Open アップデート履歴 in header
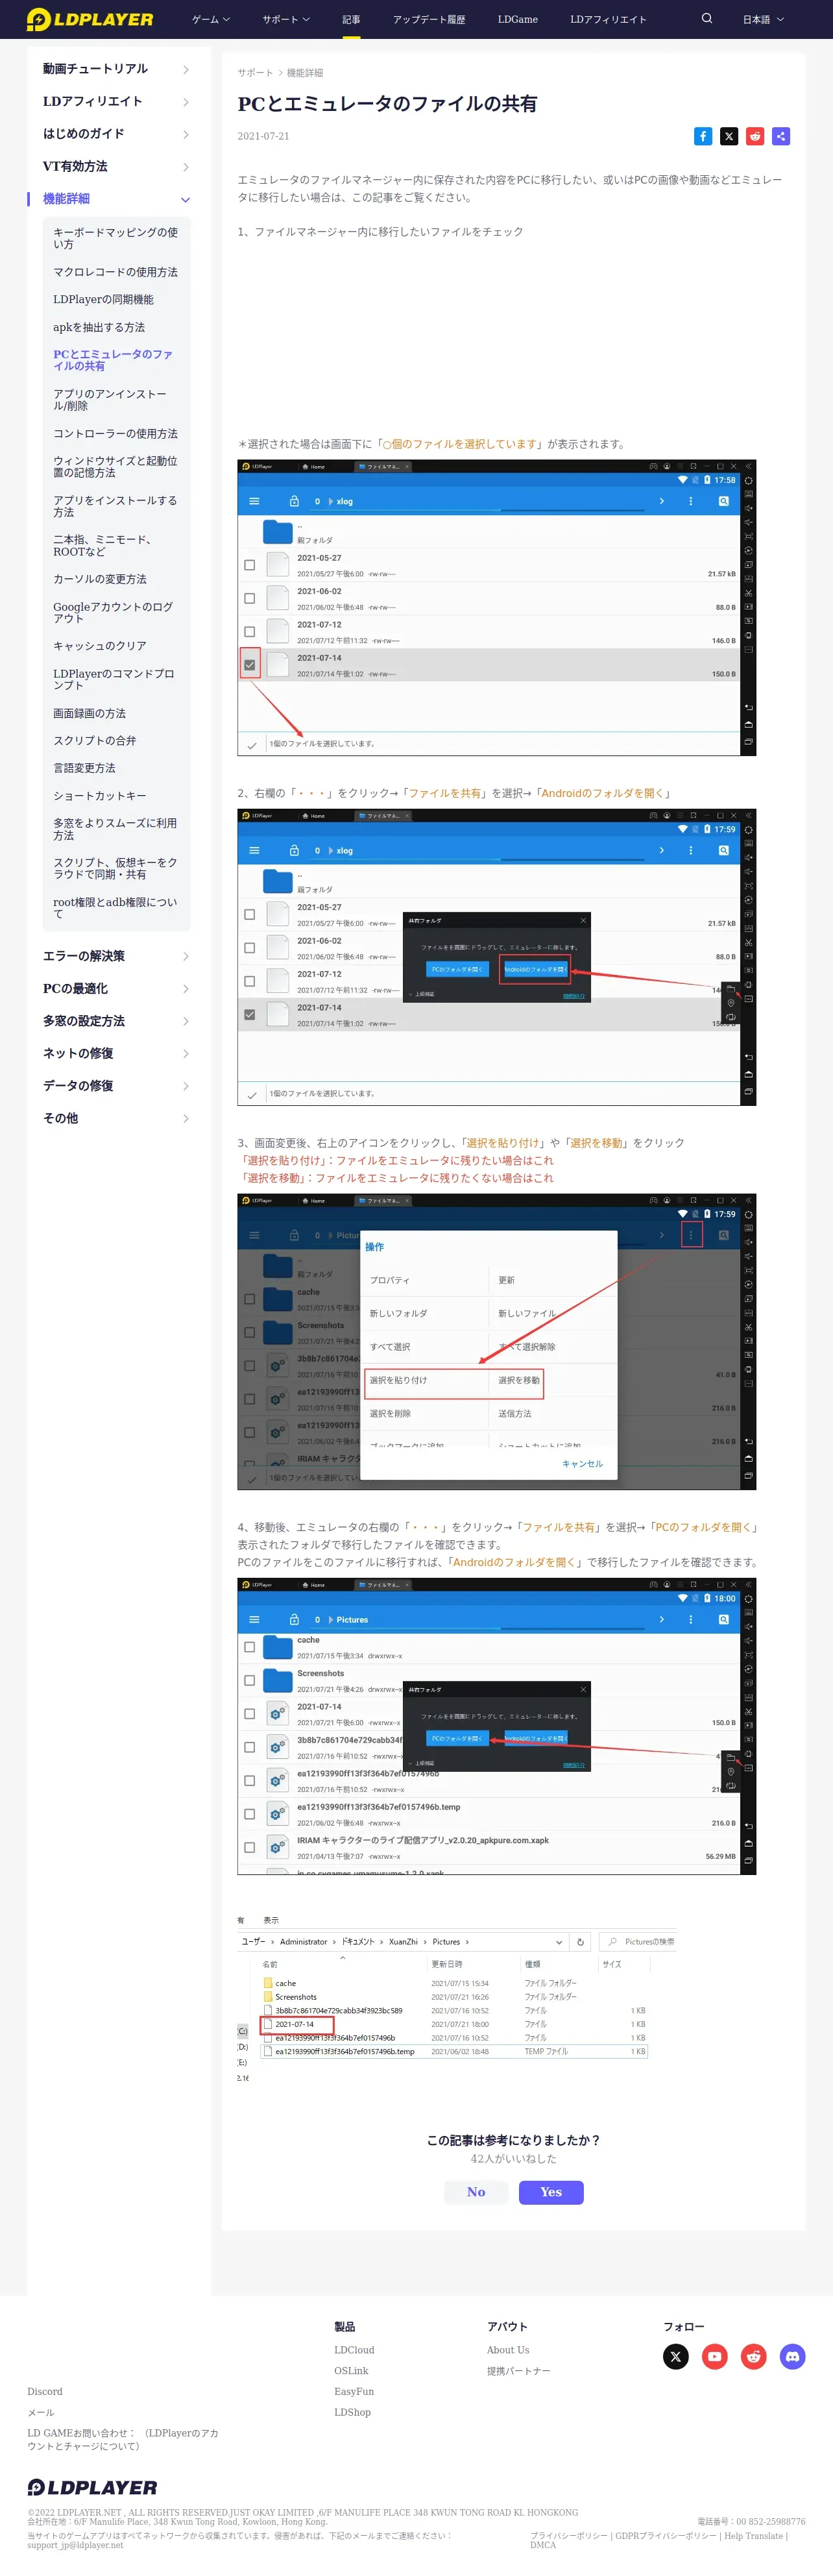This screenshot has width=833, height=2576. (429, 19)
